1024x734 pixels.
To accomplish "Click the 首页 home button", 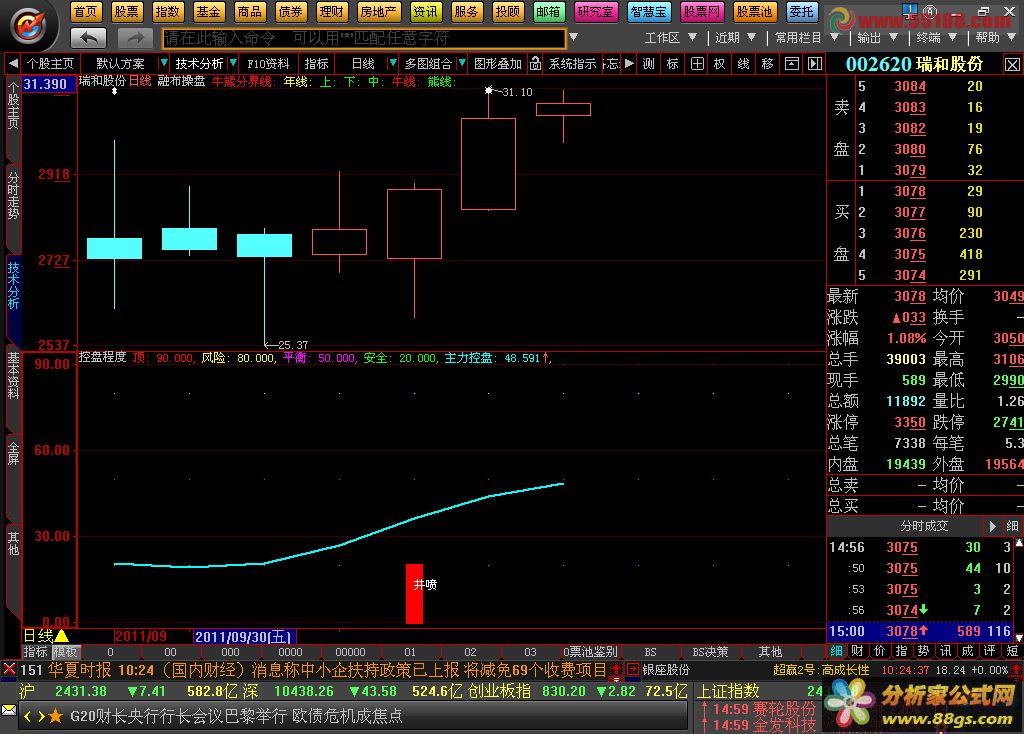I will [85, 11].
